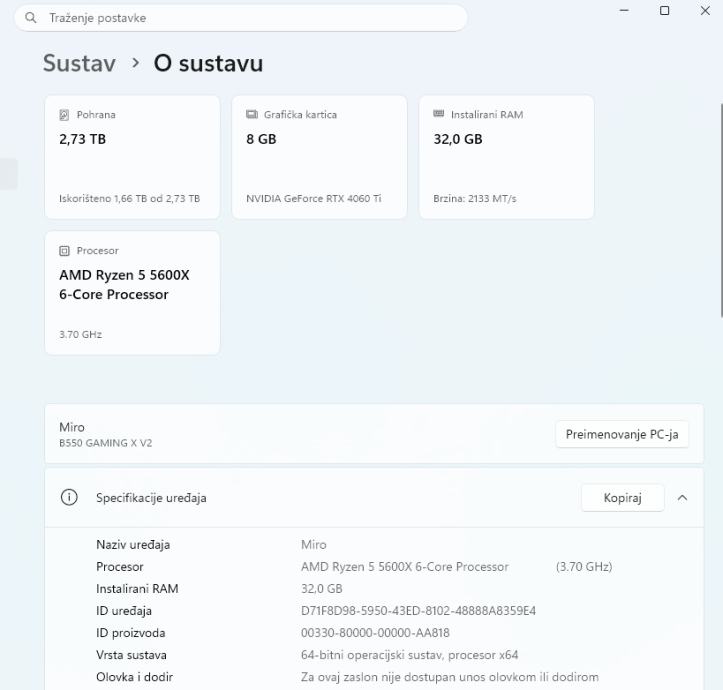Click Preimenovanje PC-ja button
Viewport: 723px width, 690px height.
point(621,434)
